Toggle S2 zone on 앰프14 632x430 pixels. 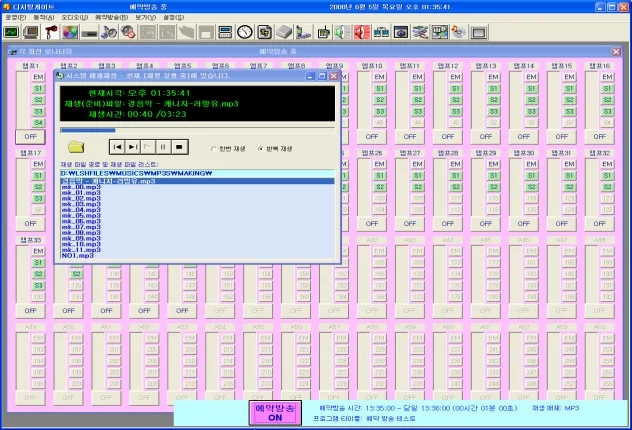[531, 100]
